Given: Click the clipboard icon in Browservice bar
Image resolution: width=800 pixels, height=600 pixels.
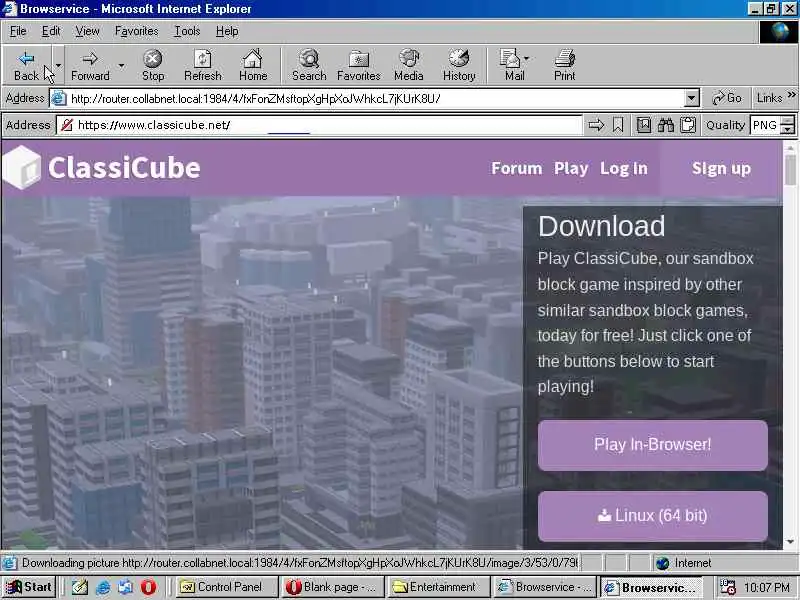Looking at the screenshot, I should click(688, 125).
